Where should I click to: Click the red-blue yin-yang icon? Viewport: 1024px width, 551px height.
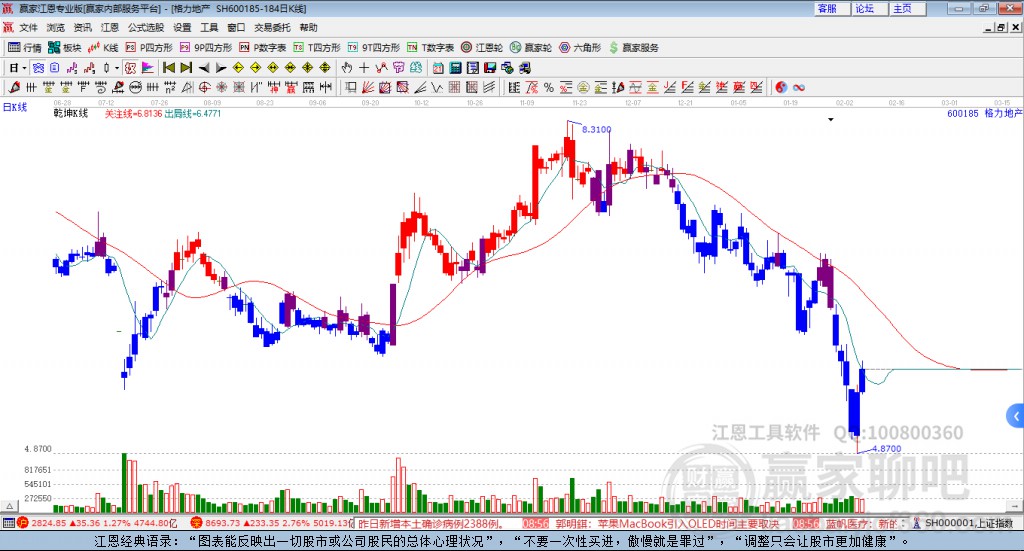781,87
